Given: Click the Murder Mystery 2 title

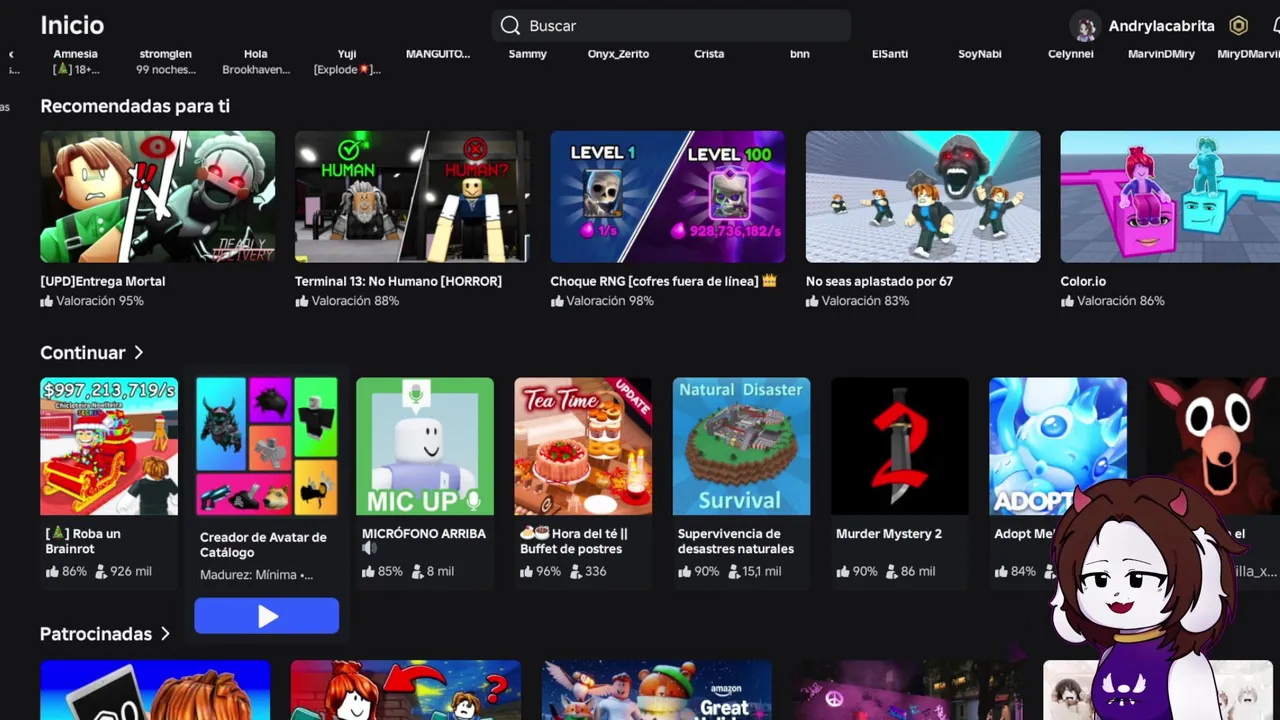Looking at the screenshot, I should tap(889, 534).
